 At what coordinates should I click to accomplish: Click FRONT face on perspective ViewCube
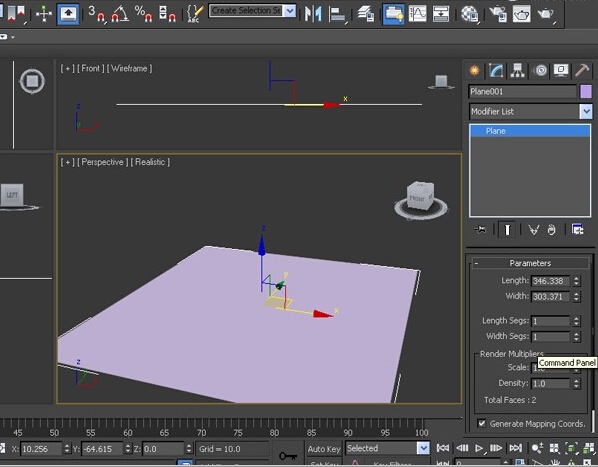[x=417, y=199]
